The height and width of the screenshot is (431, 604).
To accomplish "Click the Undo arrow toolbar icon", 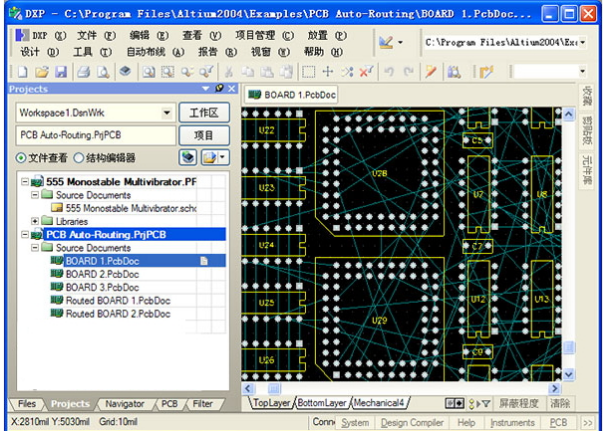I will tap(389, 72).
